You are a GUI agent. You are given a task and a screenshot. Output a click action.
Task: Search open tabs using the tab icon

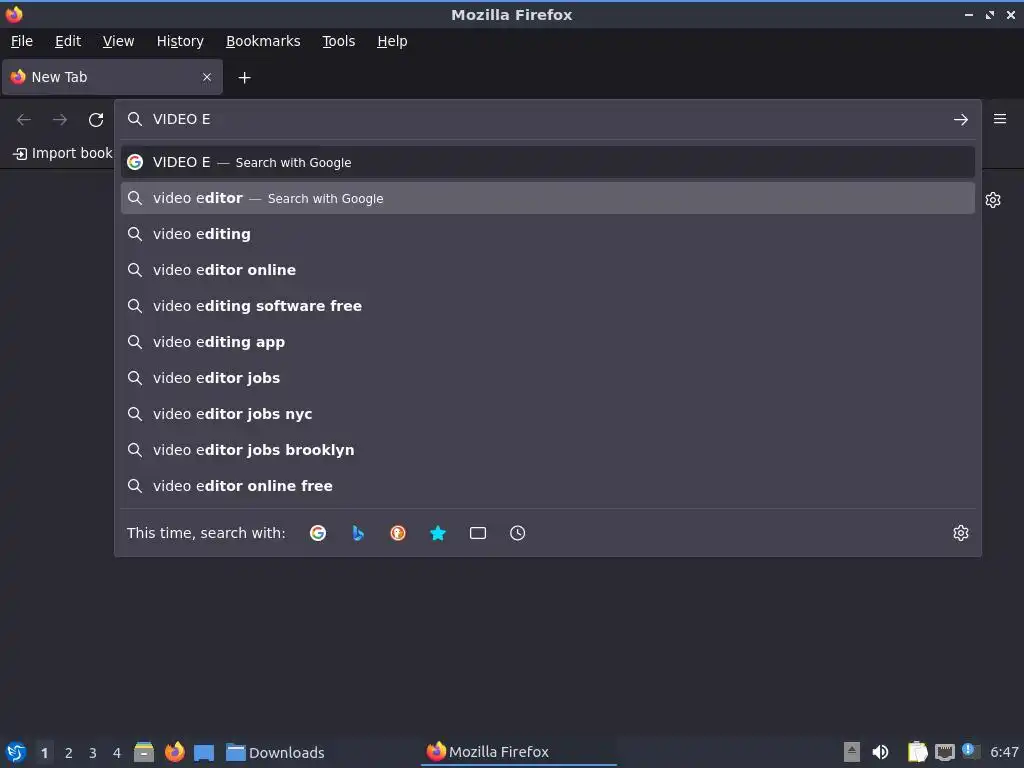pos(478,533)
